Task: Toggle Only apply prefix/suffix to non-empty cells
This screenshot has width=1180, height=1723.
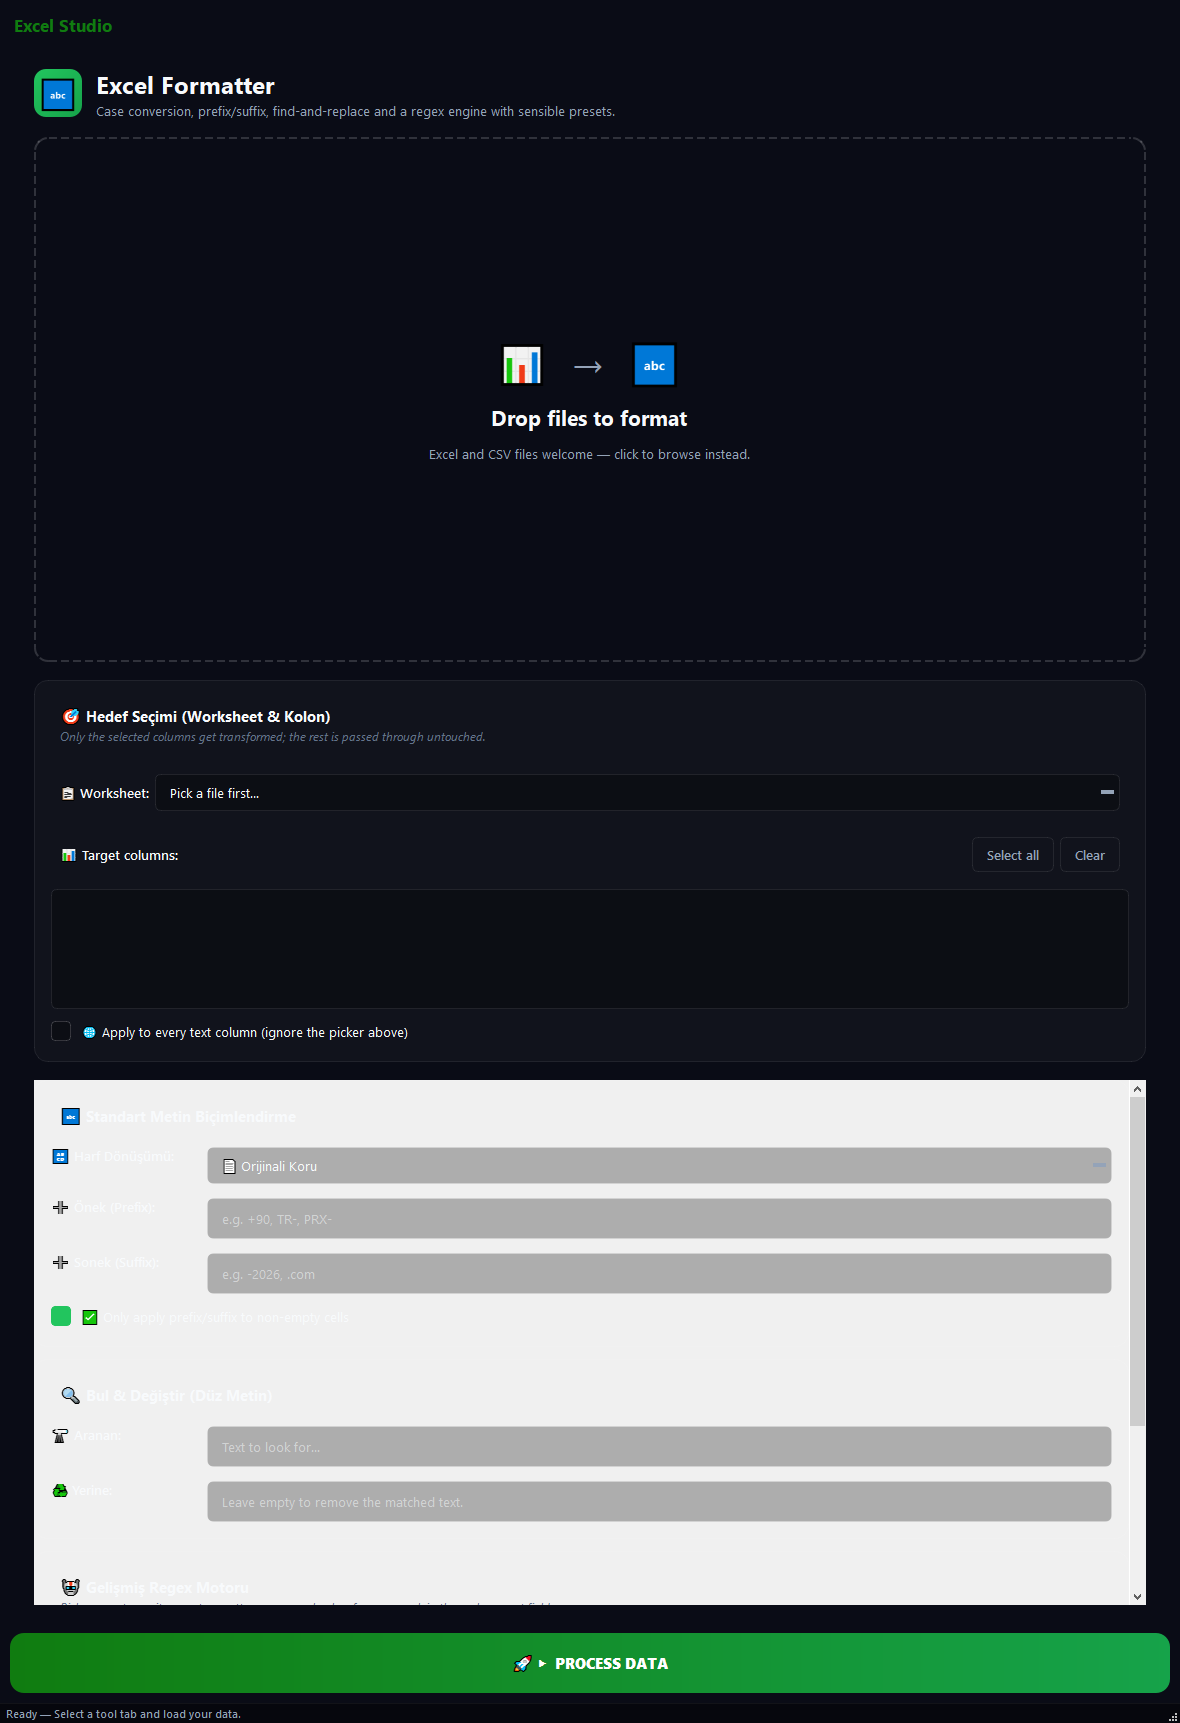Action: coord(61,1316)
